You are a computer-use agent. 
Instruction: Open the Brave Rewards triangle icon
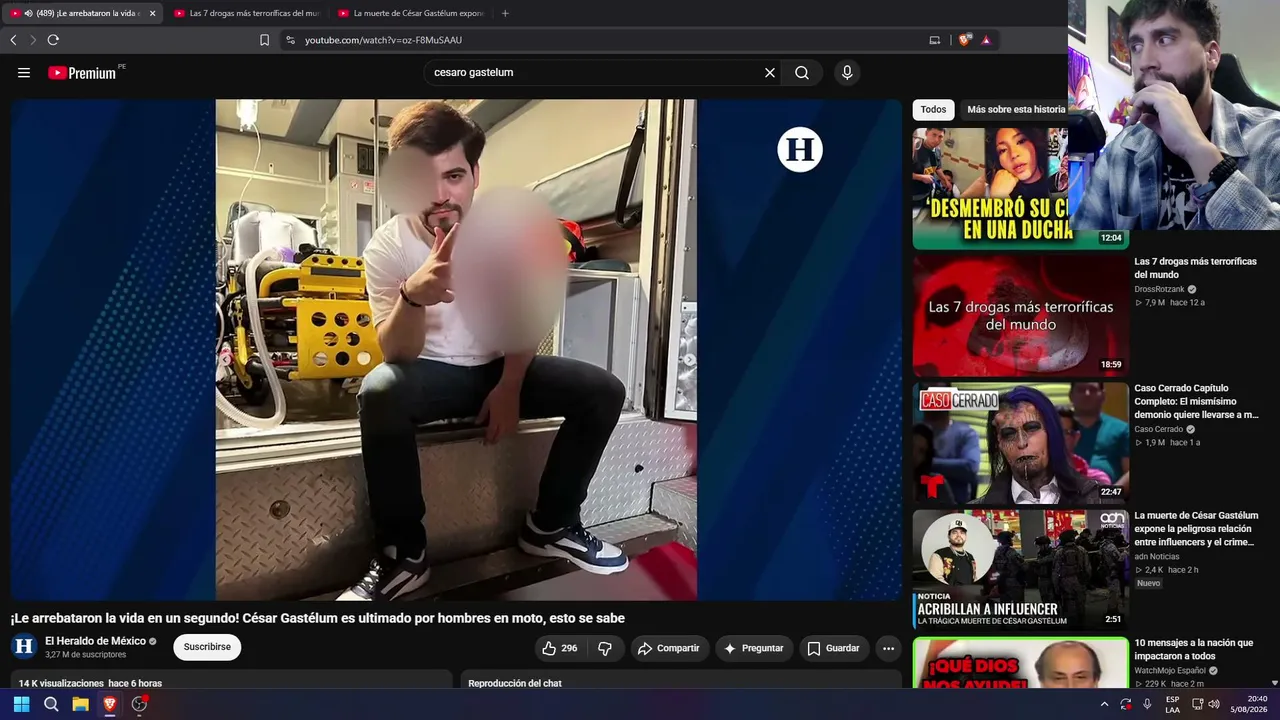coord(986,40)
